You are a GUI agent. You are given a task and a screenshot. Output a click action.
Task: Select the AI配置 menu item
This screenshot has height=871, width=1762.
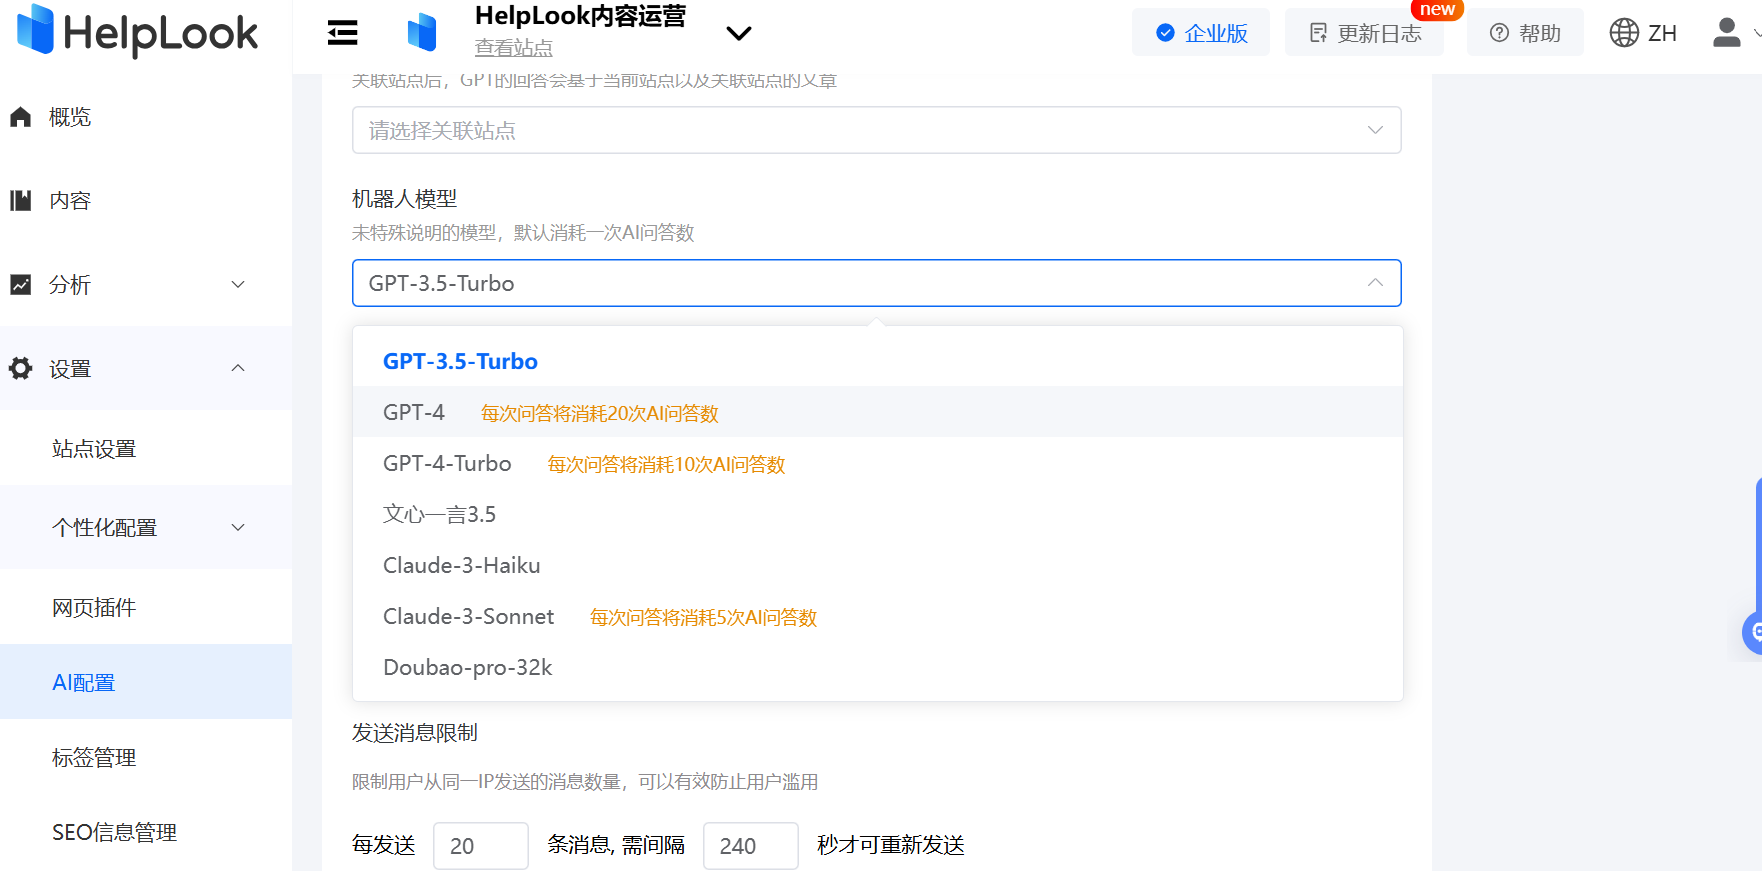click(x=146, y=682)
